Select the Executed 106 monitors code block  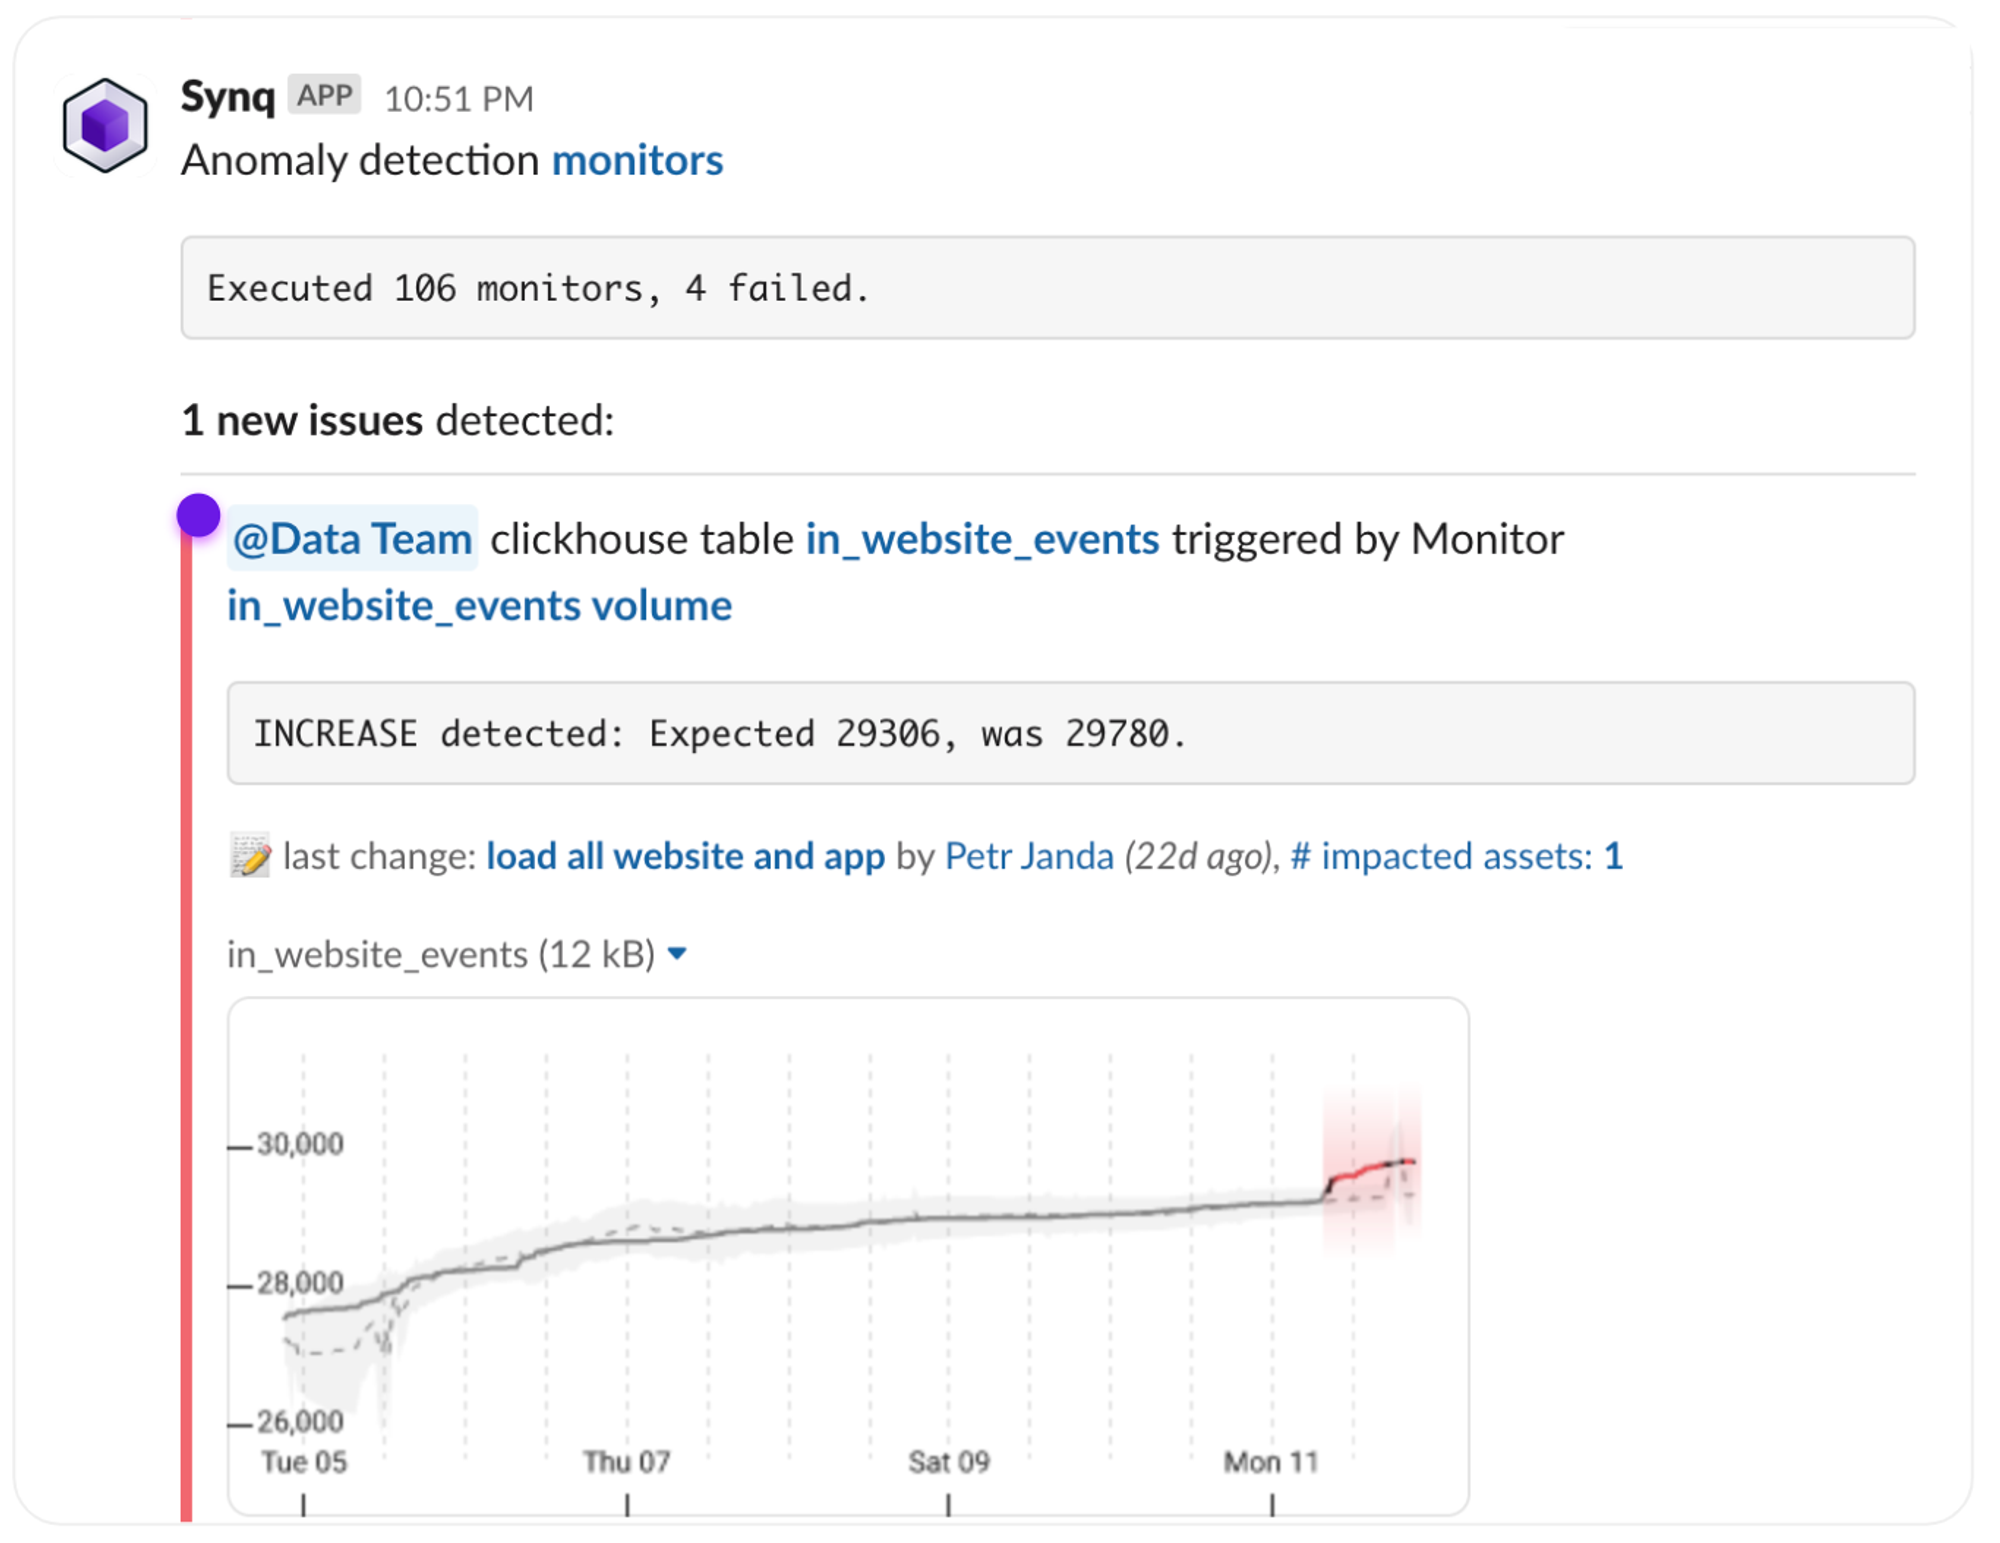click(1047, 288)
